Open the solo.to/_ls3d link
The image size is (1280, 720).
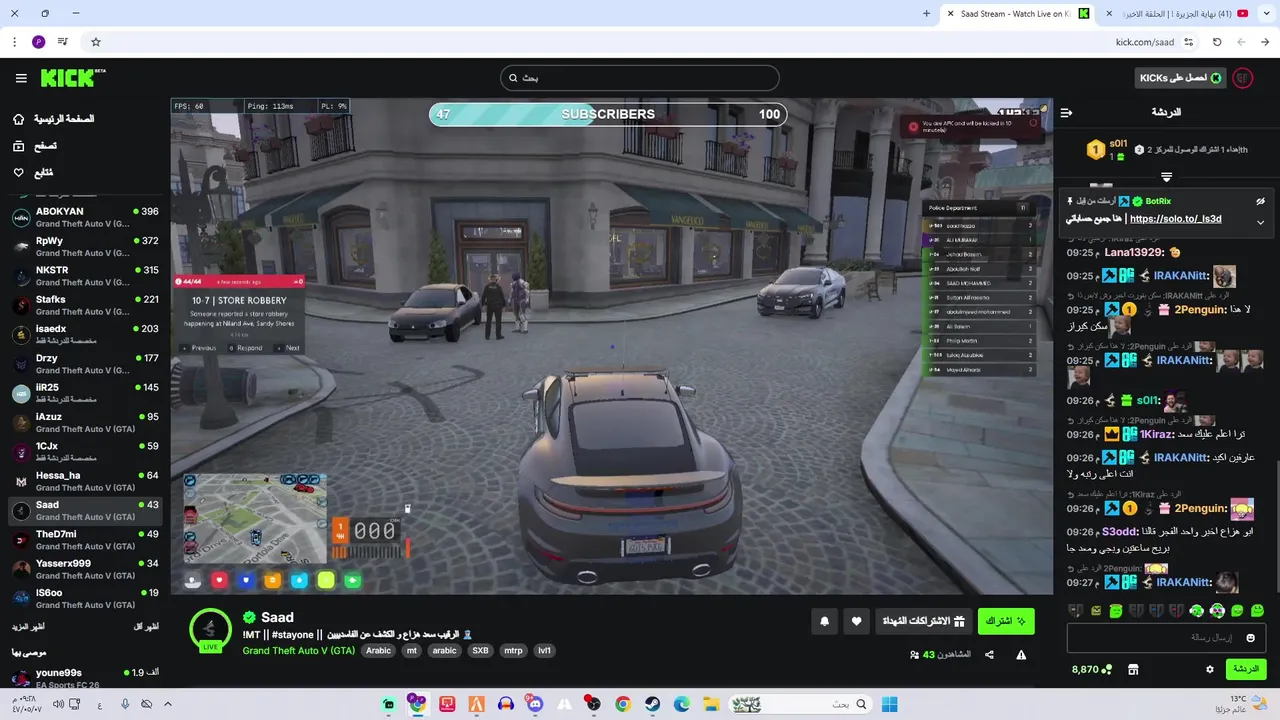(x=1176, y=219)
